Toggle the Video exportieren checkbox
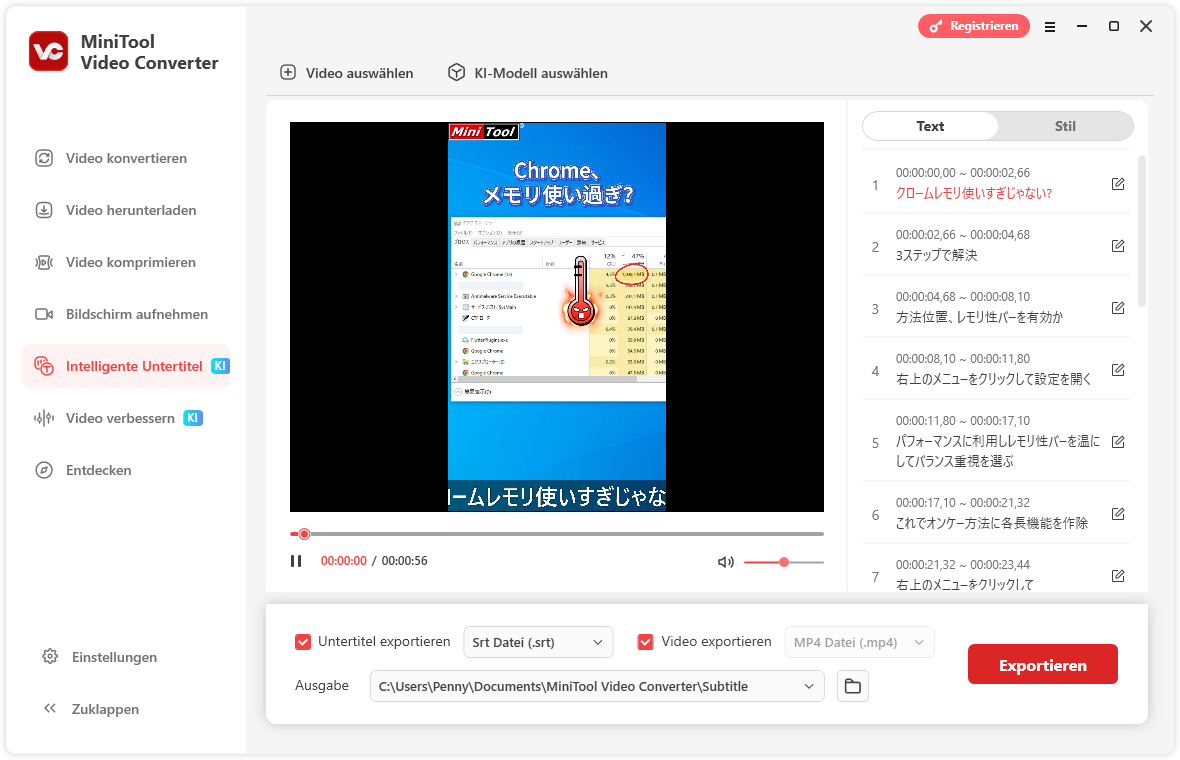This screenshot has width=1180, height=760. point(645,642)
